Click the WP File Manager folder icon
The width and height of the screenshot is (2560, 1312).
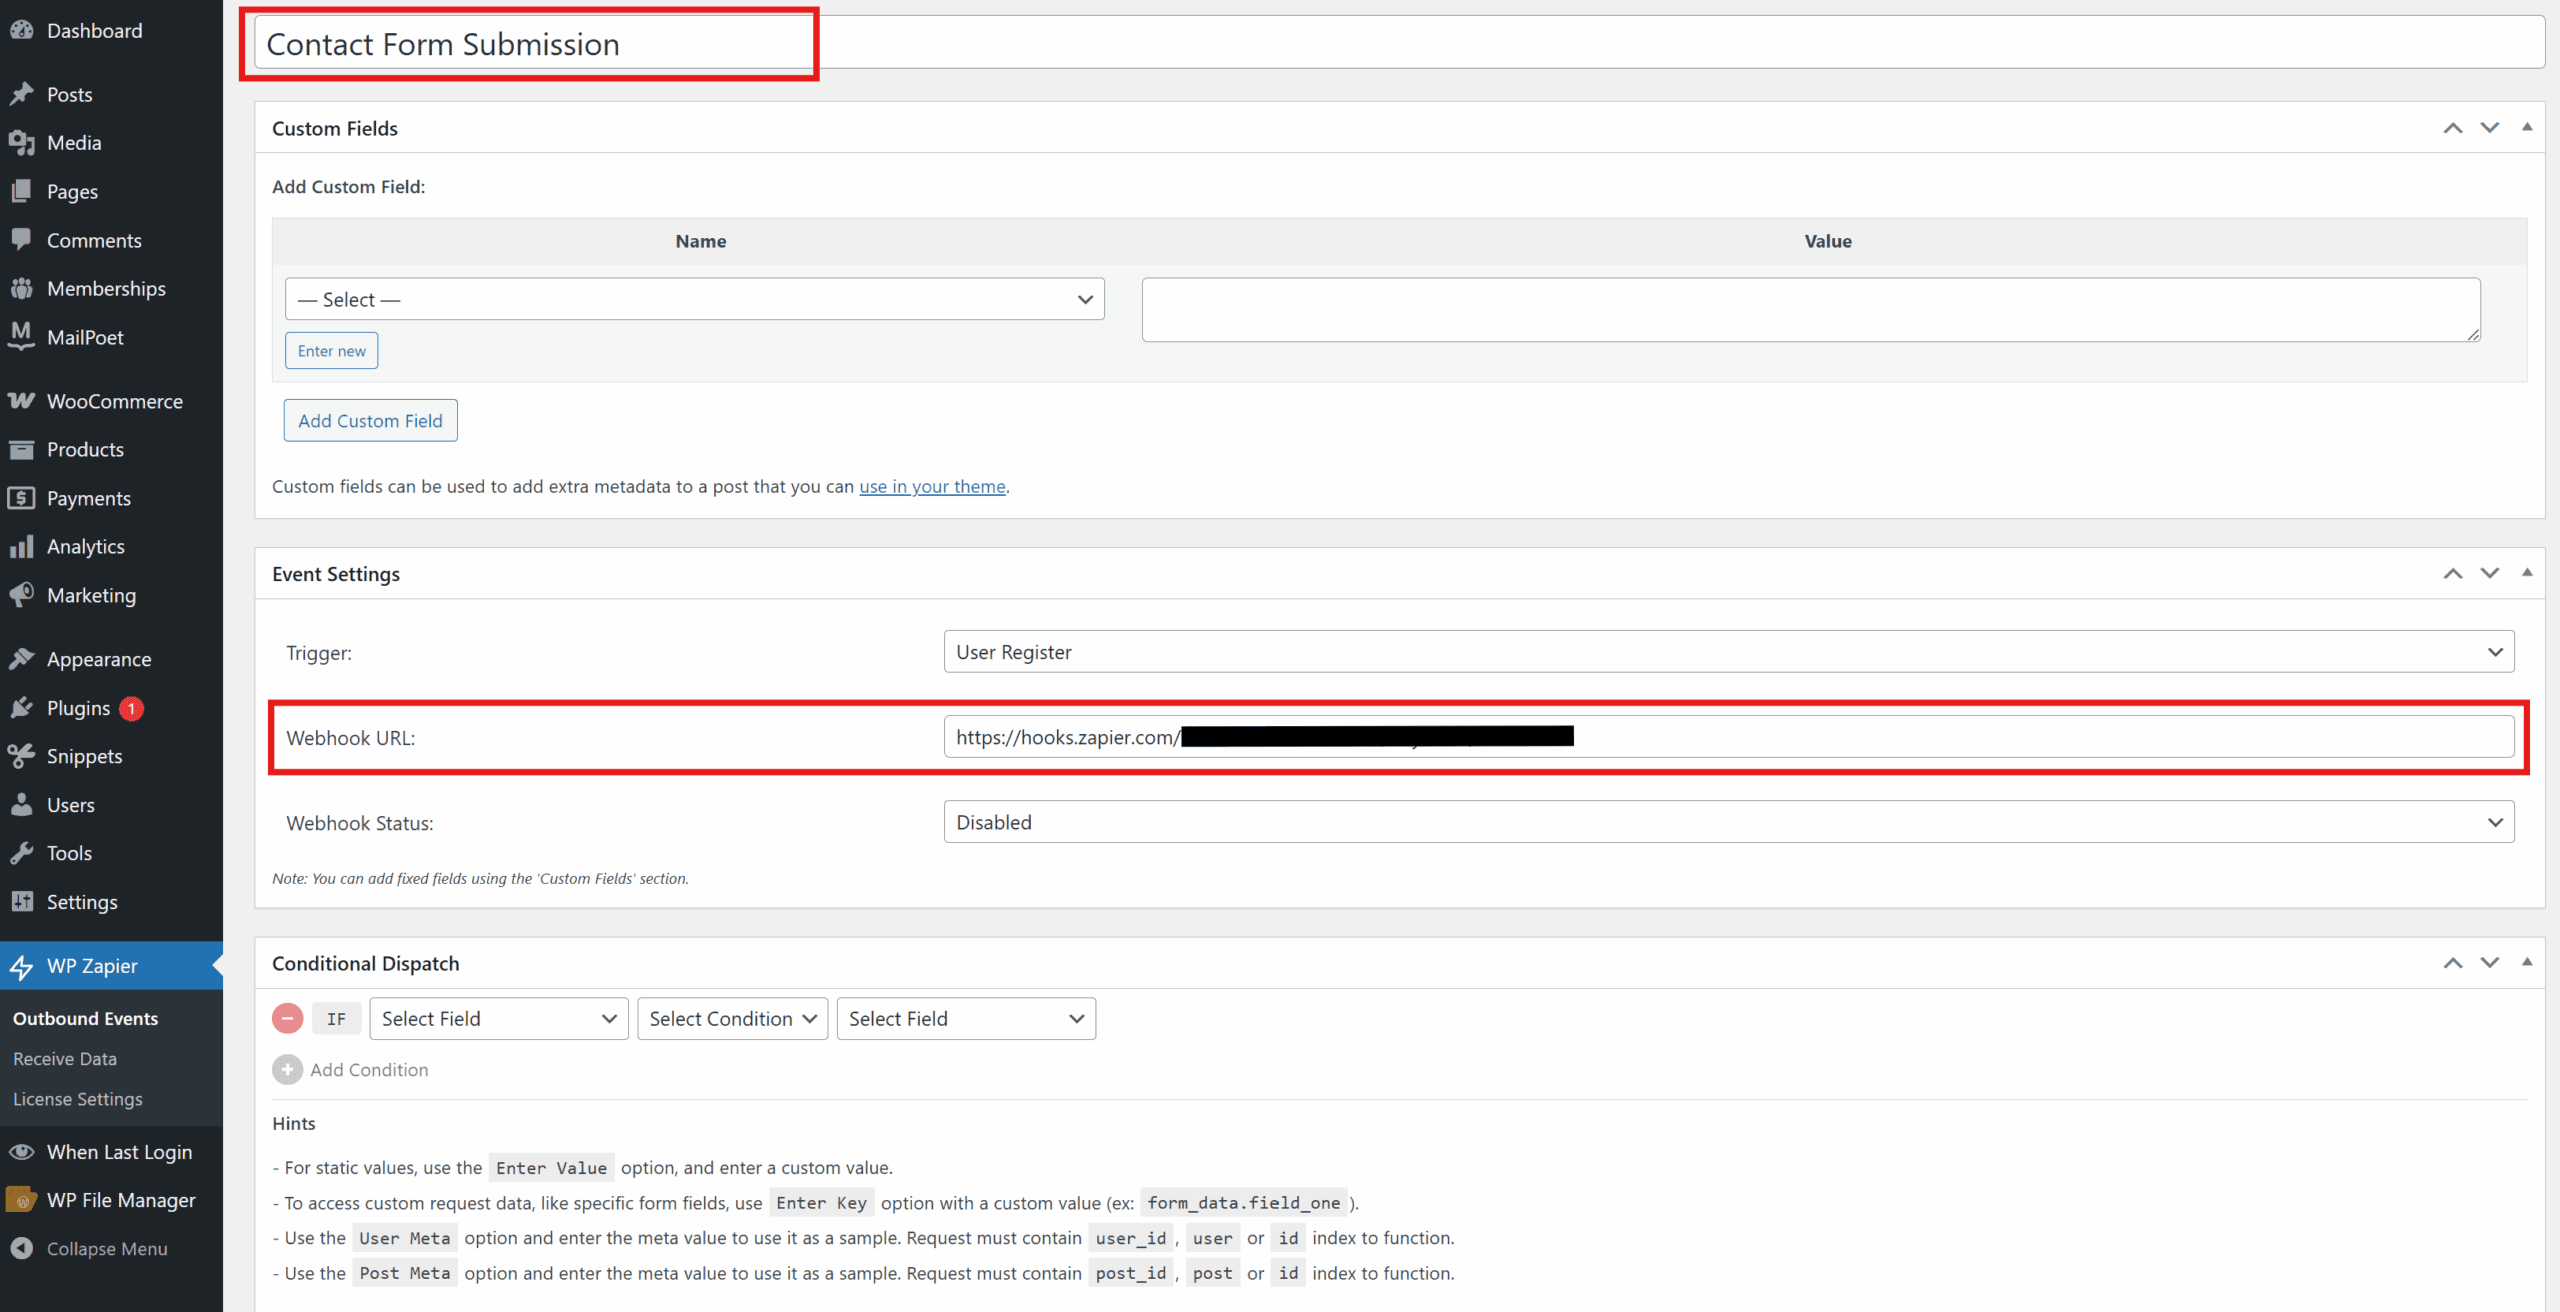coord(22,1200)
